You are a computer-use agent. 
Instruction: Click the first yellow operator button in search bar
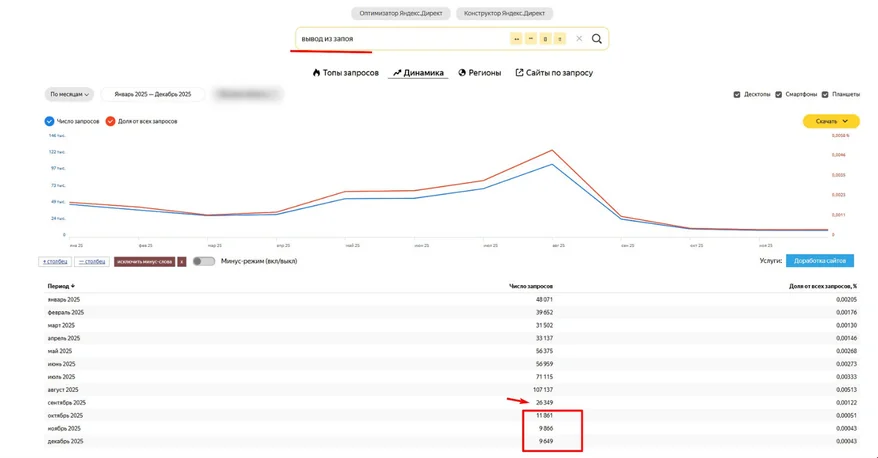(x=516, y=39)
